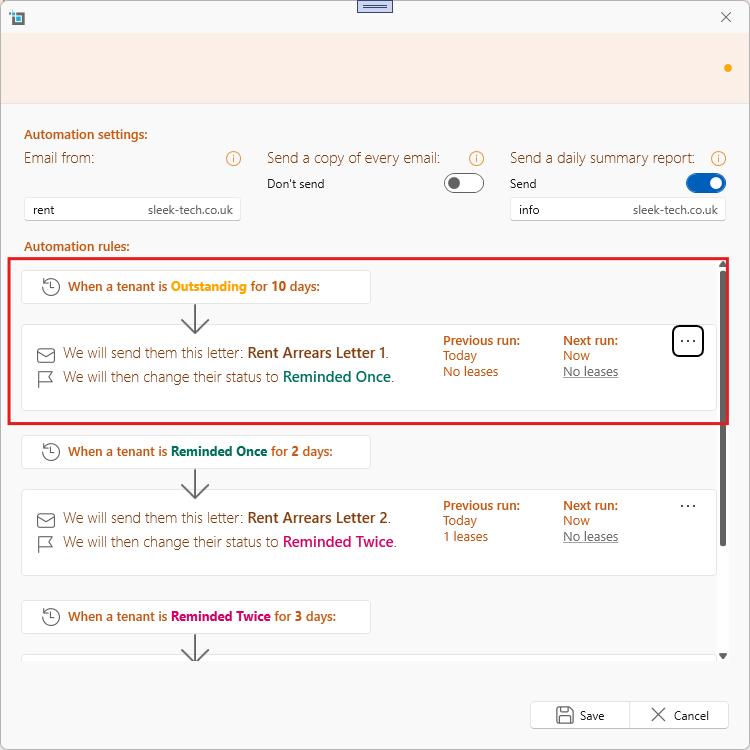Click the grip handle at the window top
The width and height of the screenshot is (750, 750).
click(x=375, y=6)
